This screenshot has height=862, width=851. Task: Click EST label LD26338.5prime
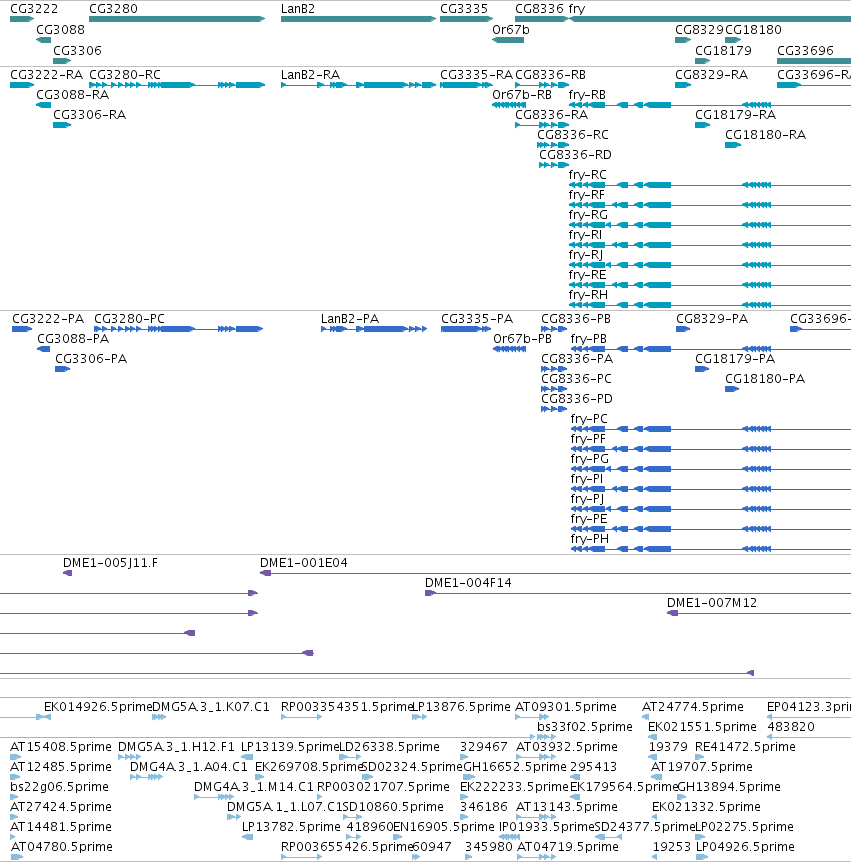point(389,747)
